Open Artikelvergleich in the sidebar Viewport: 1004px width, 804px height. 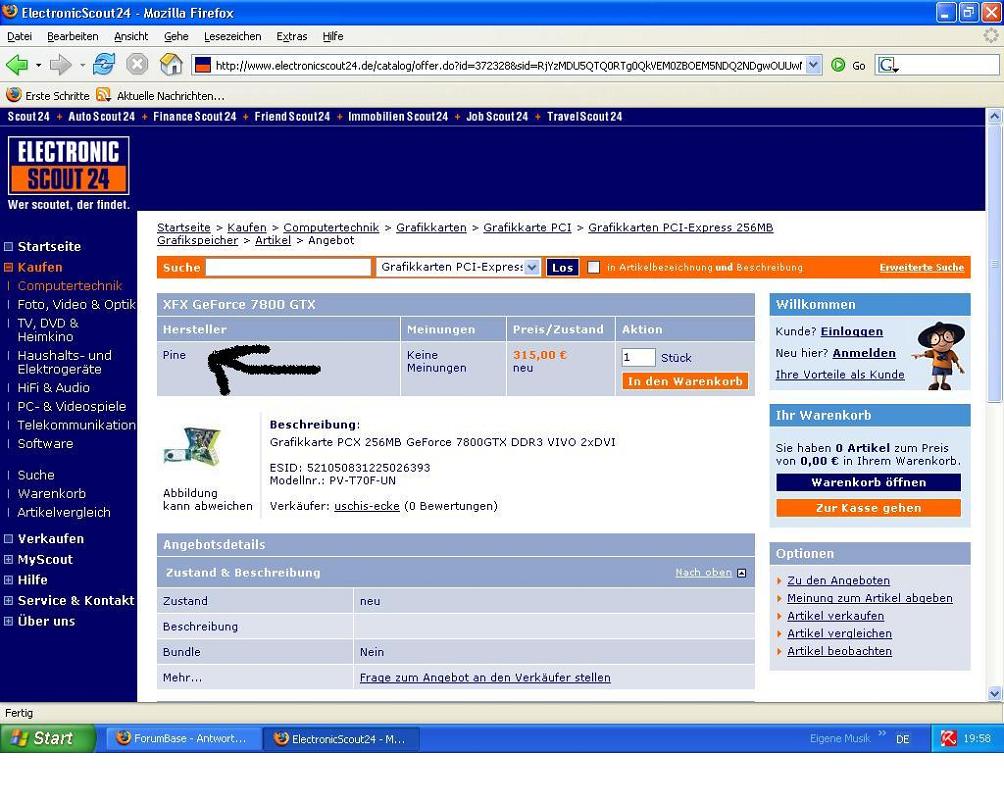tap(64, 512)
